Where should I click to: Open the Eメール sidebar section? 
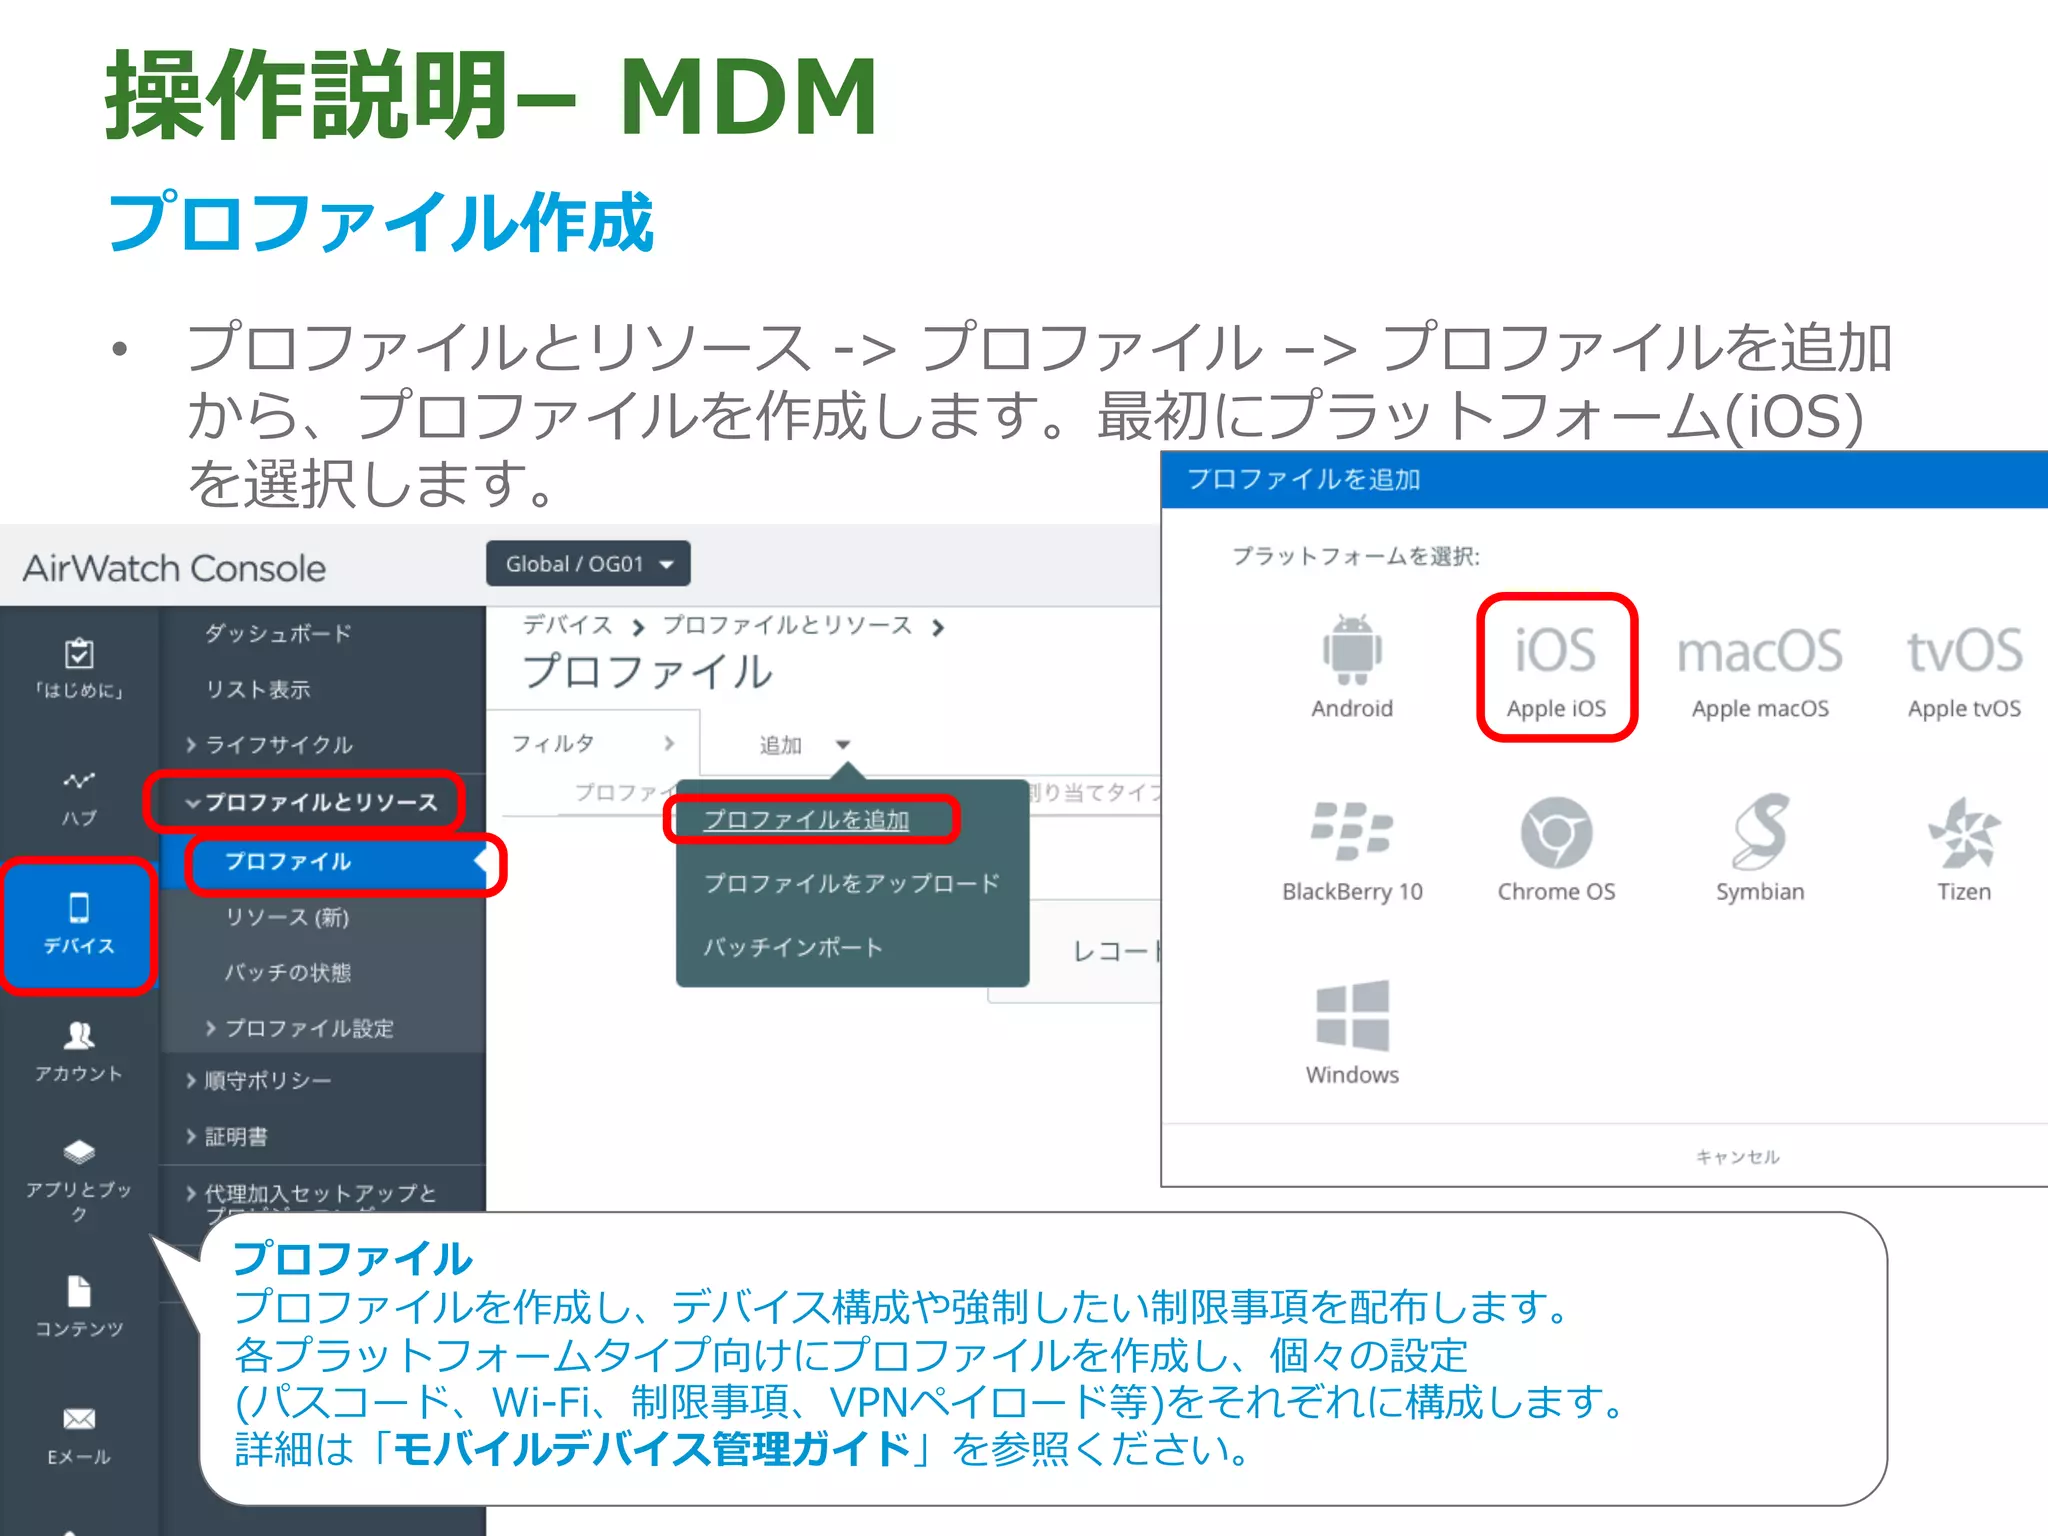click(79, 1435)
